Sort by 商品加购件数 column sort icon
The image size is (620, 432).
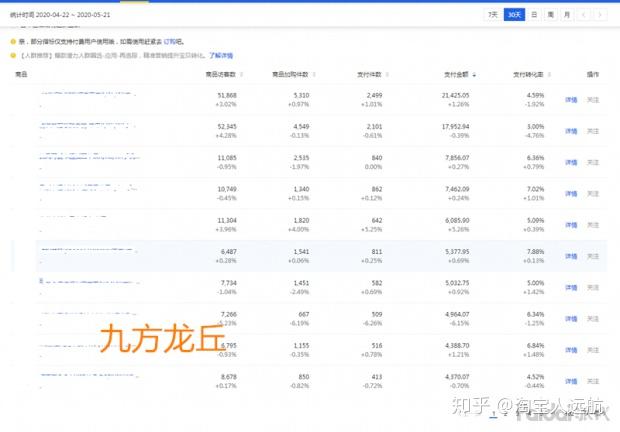point(314,74)
